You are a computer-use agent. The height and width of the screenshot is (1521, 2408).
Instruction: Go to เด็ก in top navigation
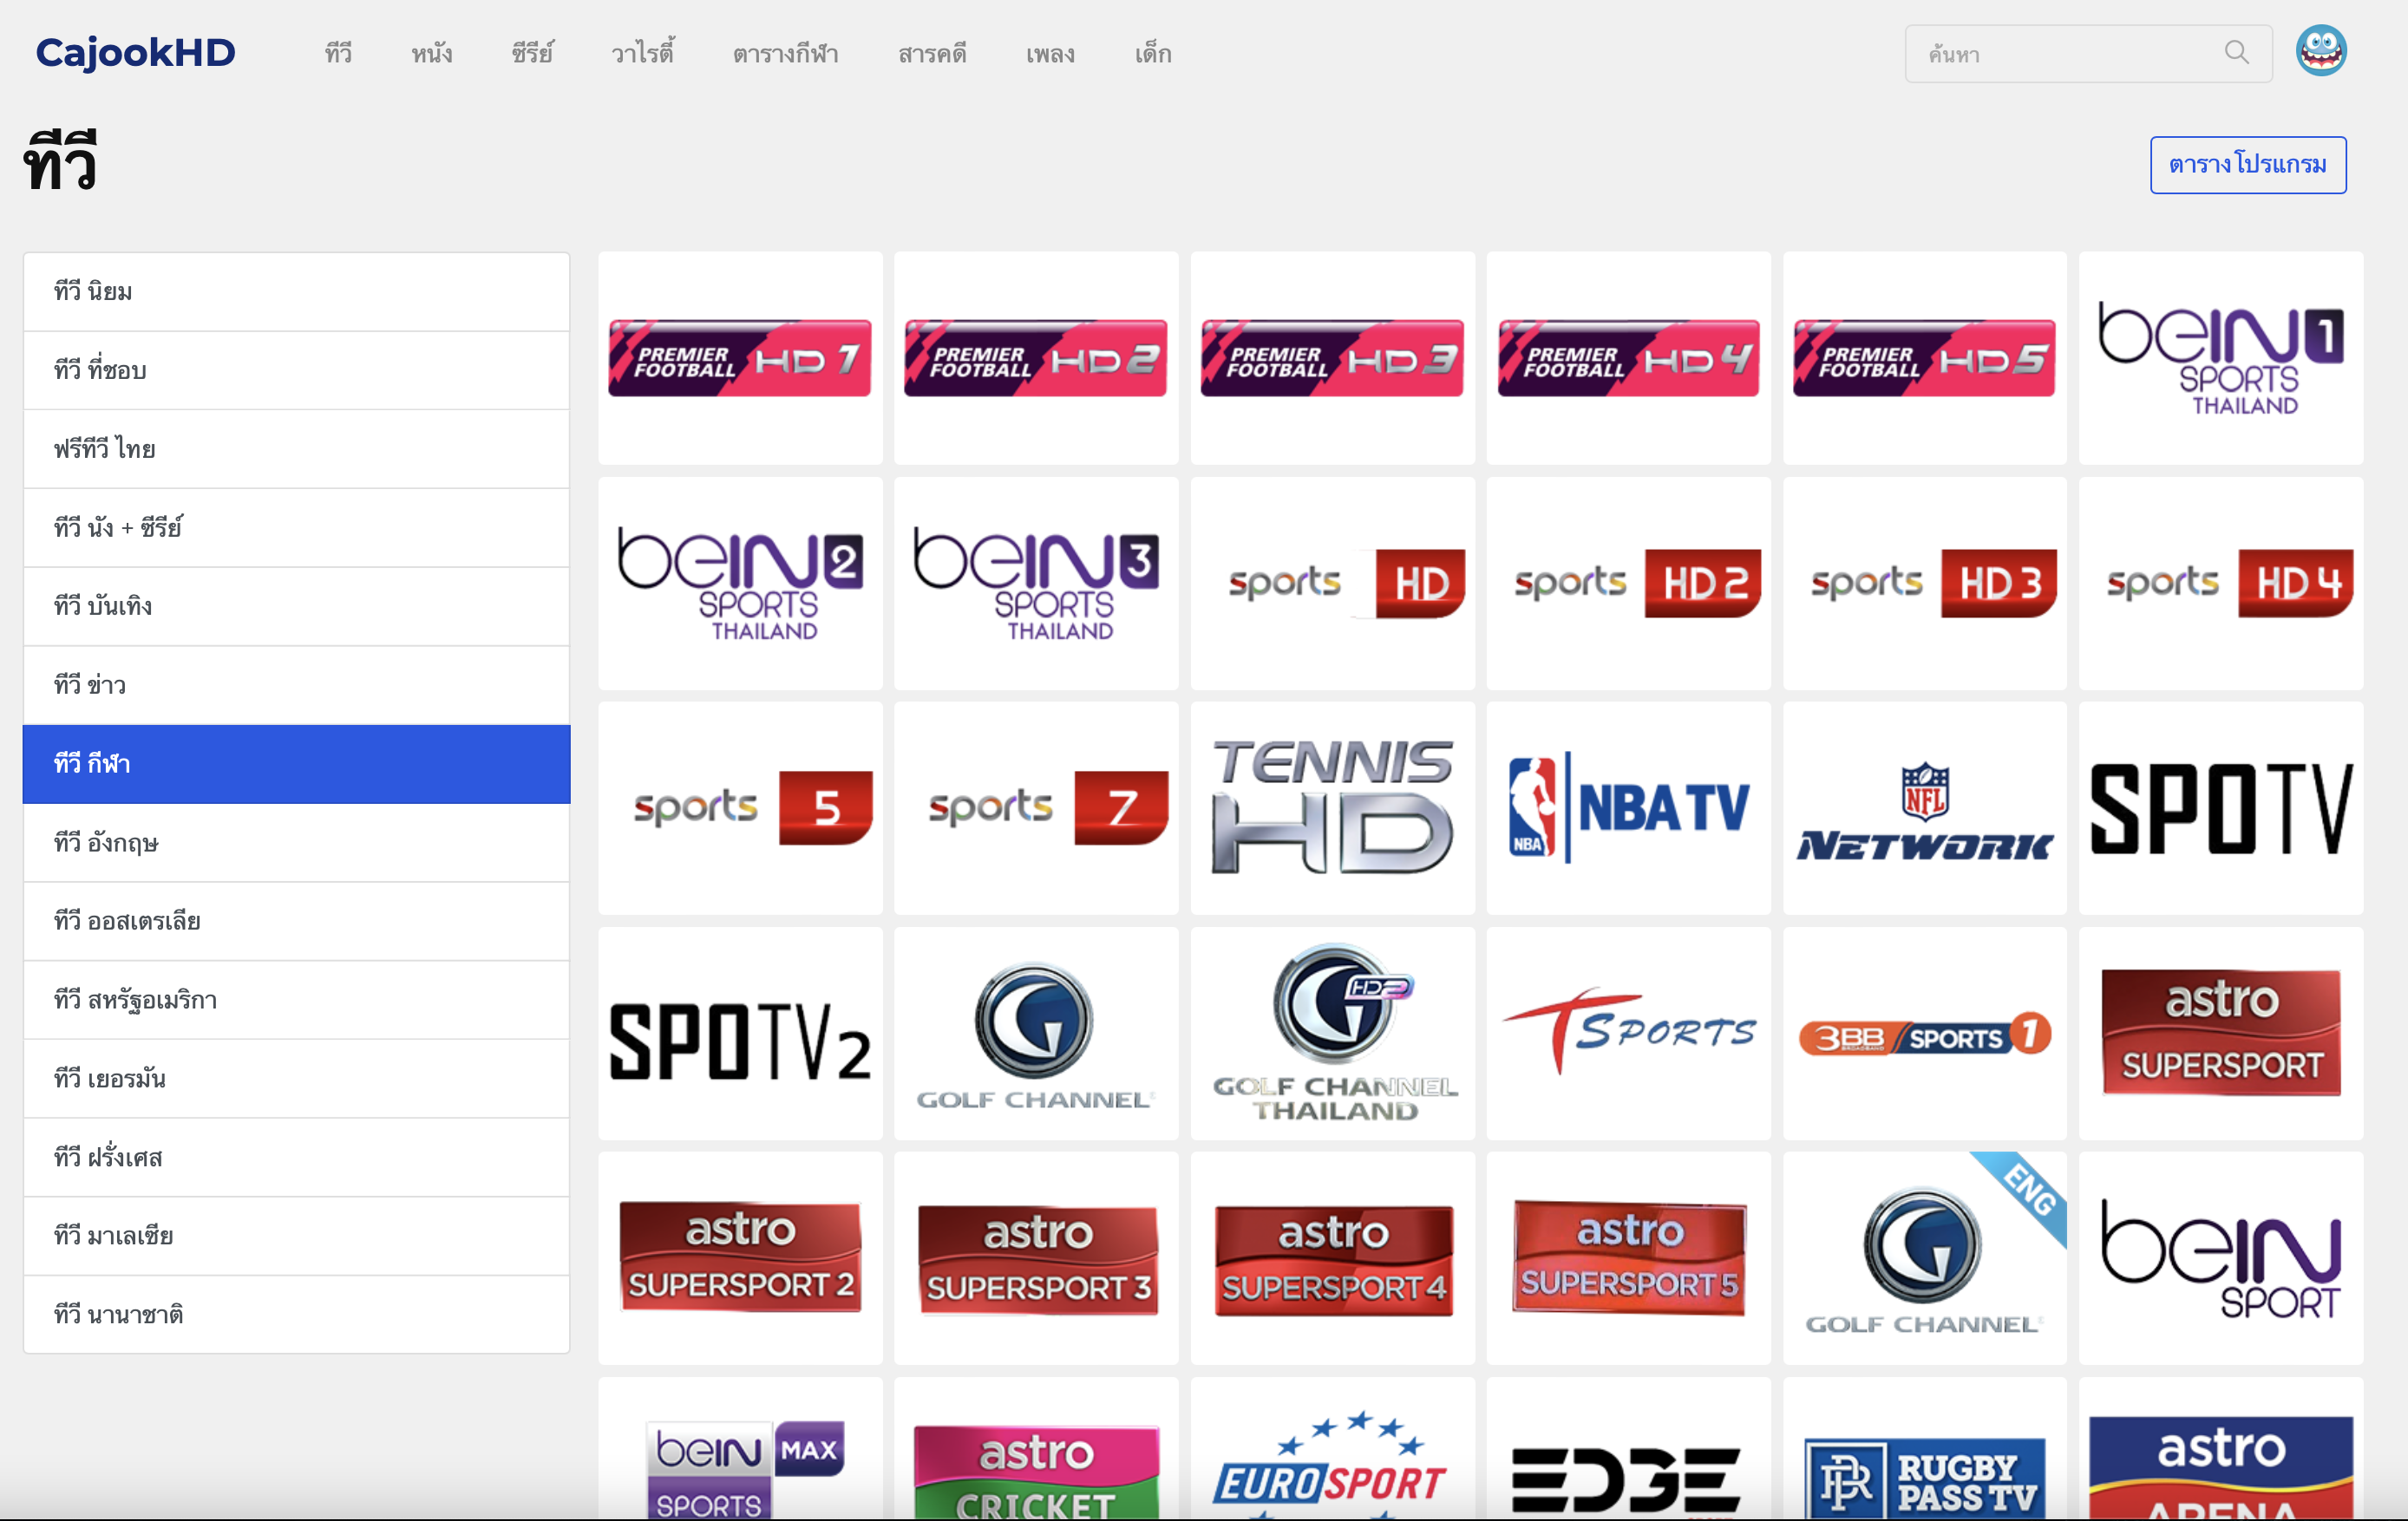pos(1153,54)
